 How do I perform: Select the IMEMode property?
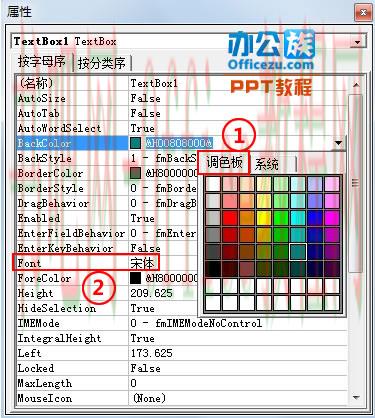(72, 323)
